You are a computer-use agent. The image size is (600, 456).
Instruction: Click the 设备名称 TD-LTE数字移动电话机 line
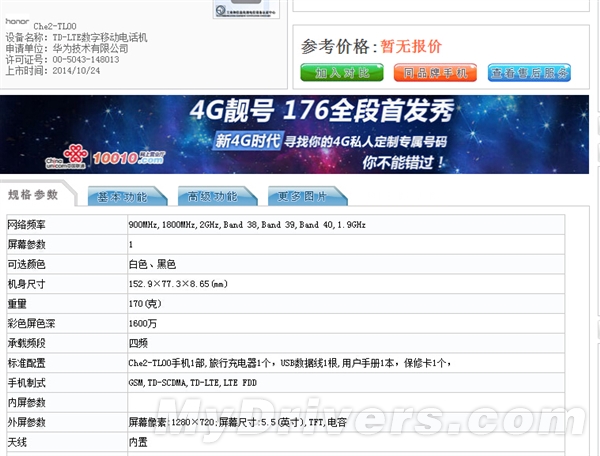[76, 37]
